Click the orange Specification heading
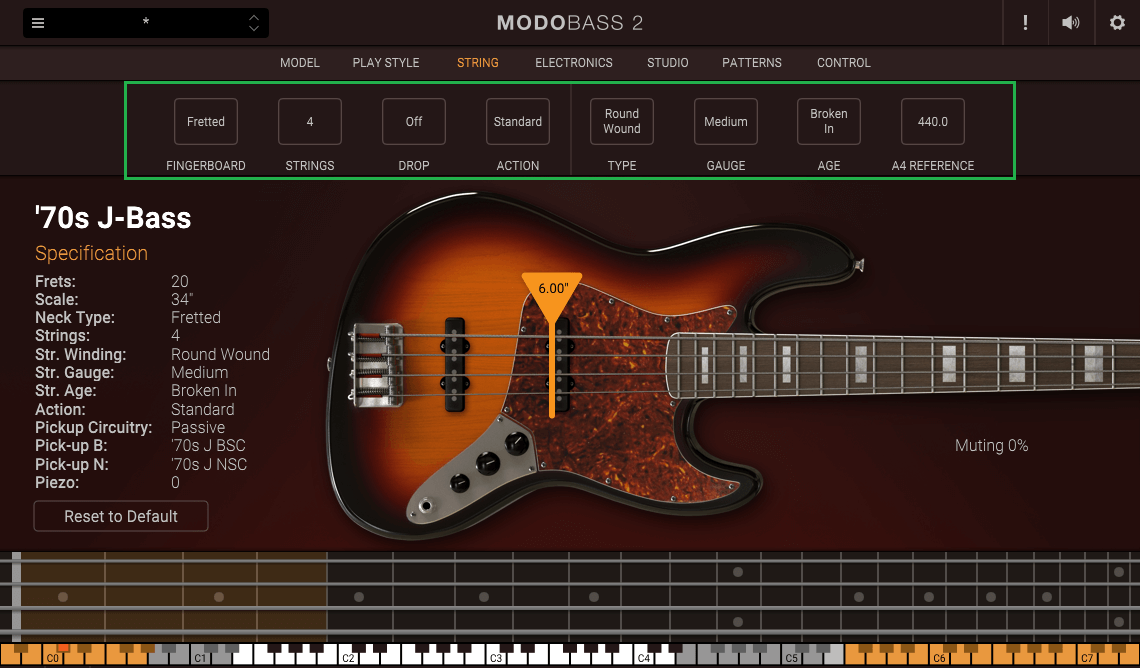1140x668 pixels. tap(92, 253)
